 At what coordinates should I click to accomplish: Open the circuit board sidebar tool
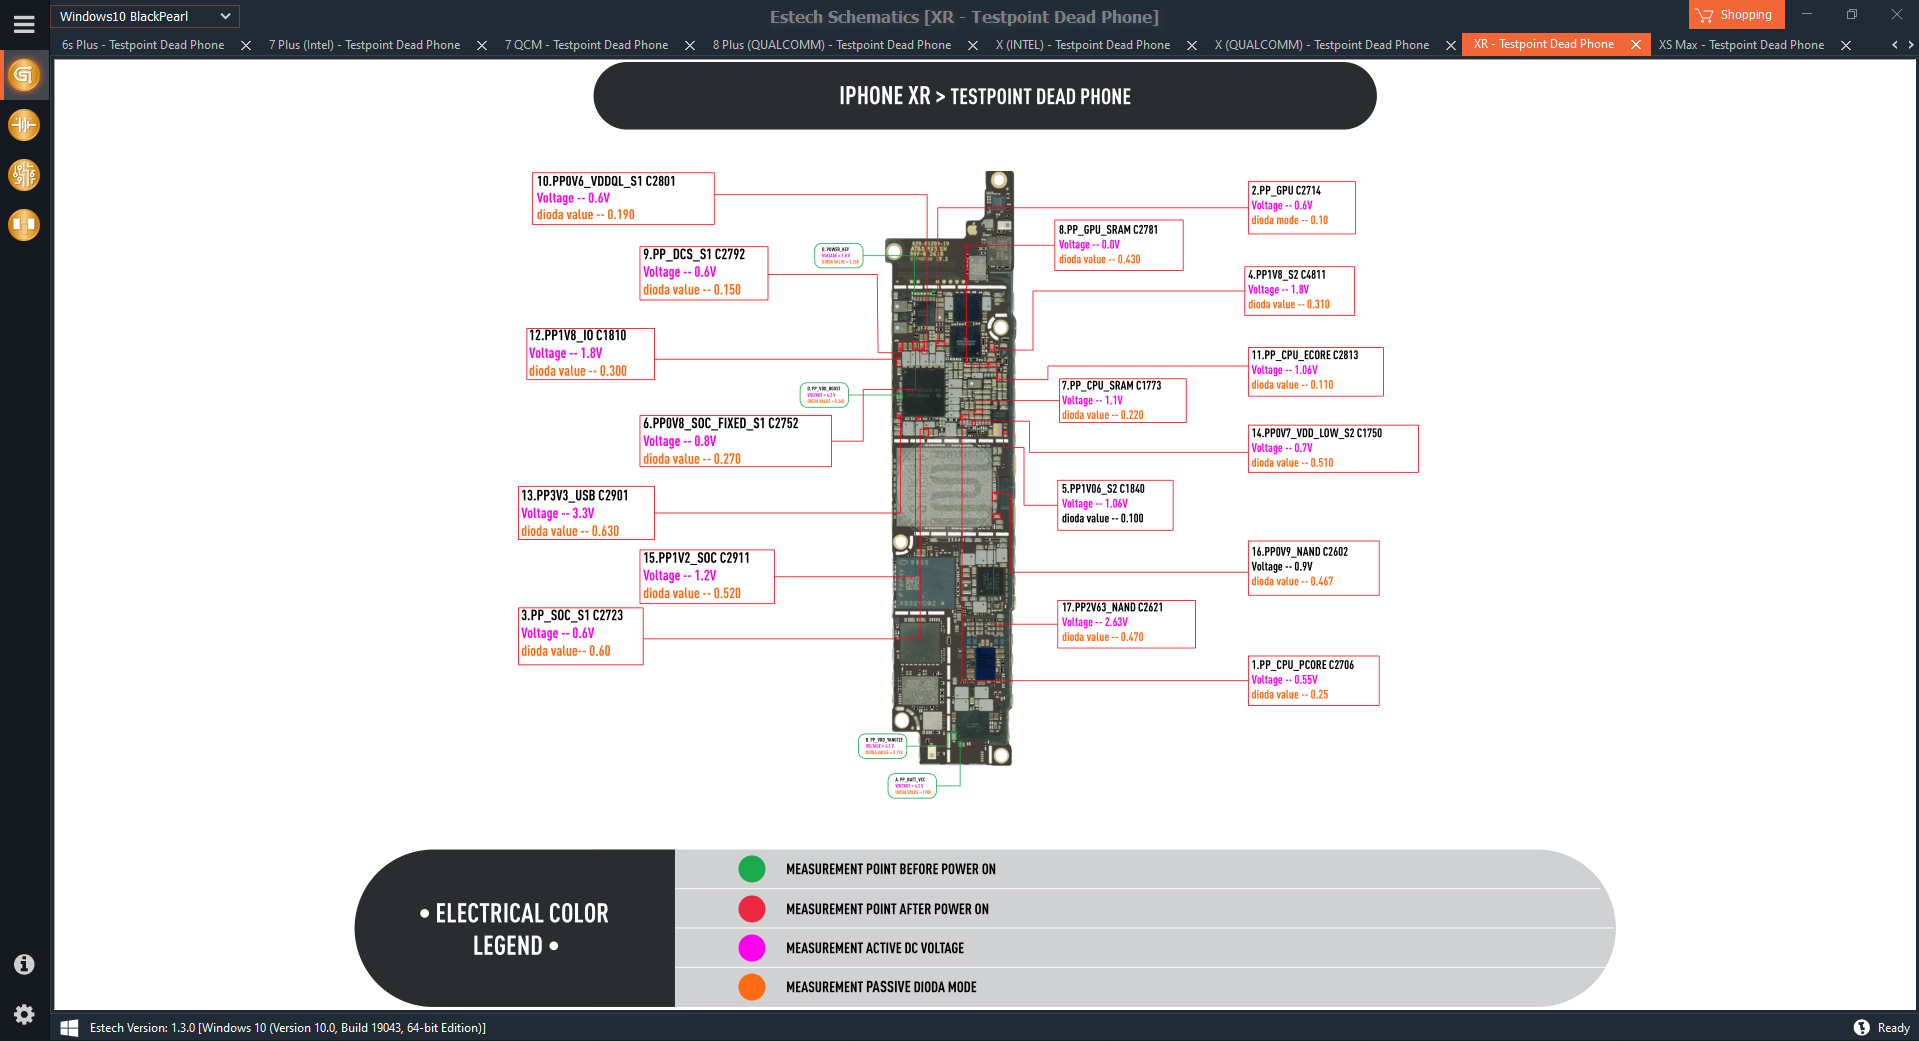pyautogui.click(x=24, y=175)
